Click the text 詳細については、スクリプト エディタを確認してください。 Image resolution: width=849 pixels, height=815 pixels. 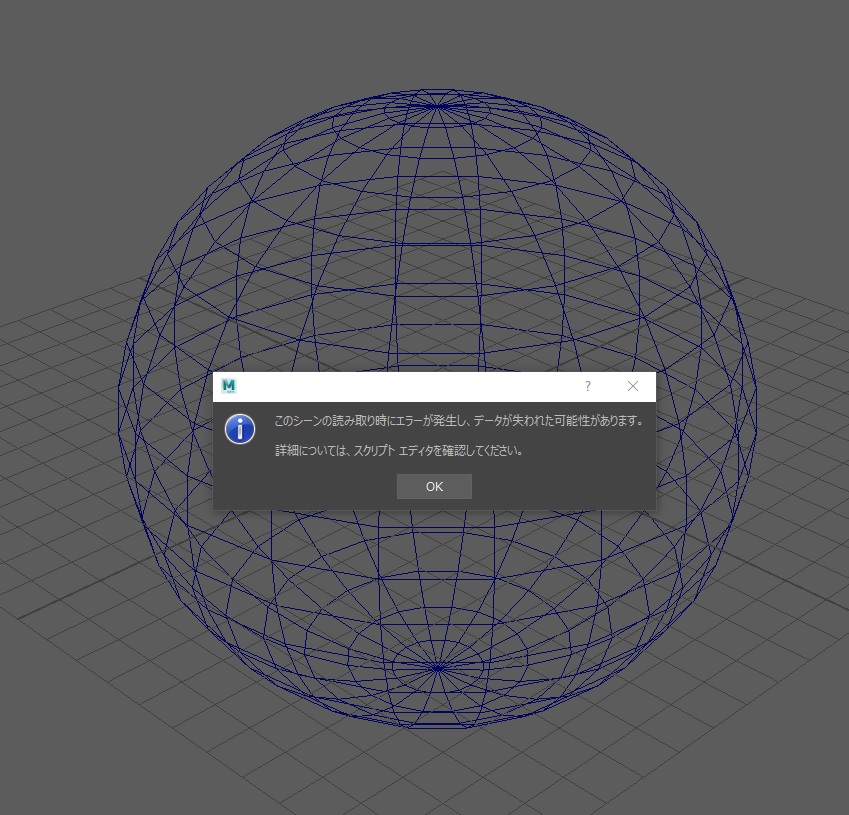coord(399,451)
